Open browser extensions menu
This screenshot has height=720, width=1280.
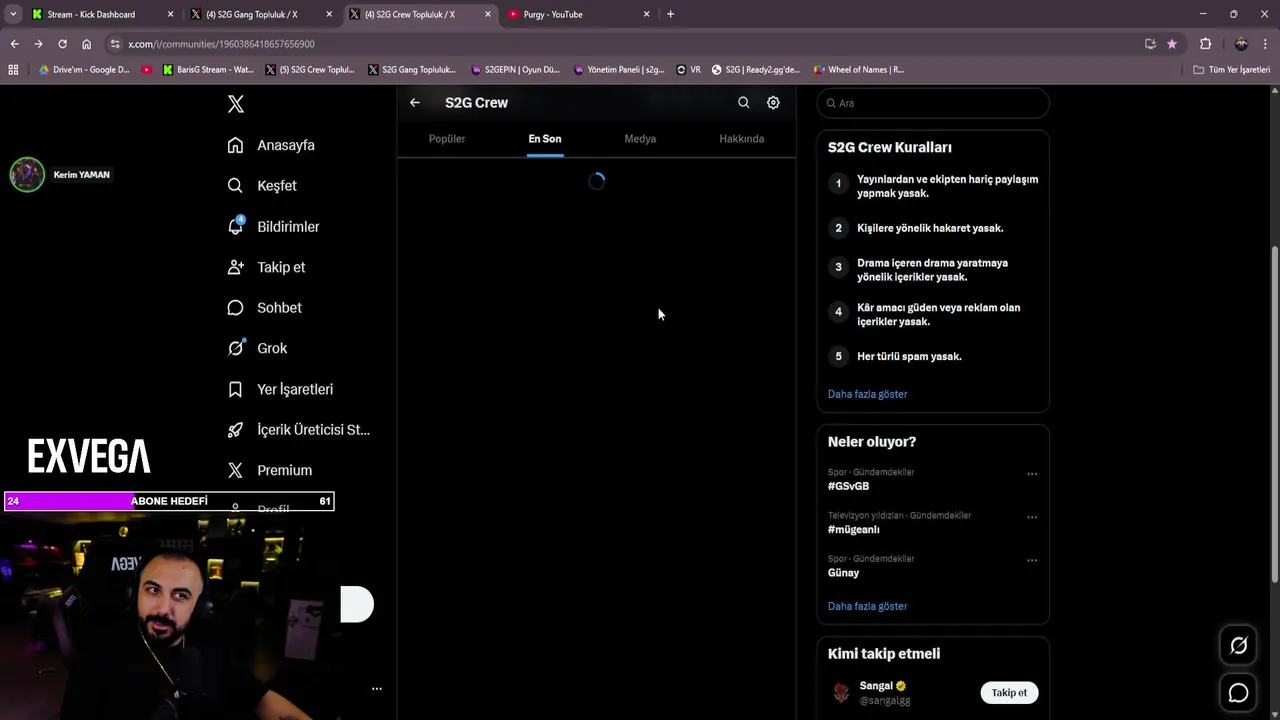pos(1205,44)
